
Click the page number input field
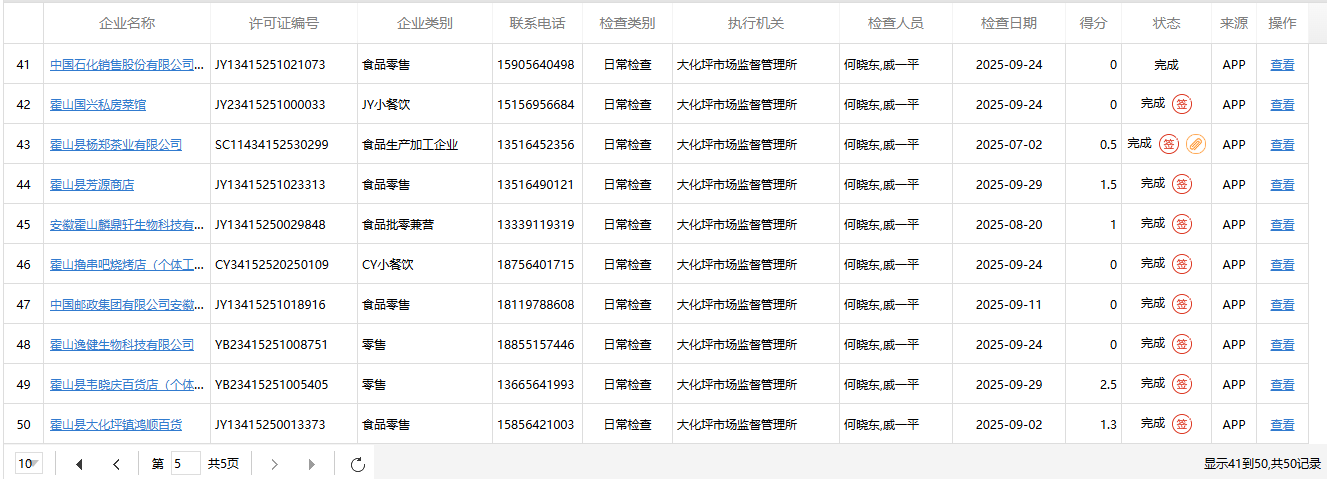pyautogui.click(x=185, y=464)
